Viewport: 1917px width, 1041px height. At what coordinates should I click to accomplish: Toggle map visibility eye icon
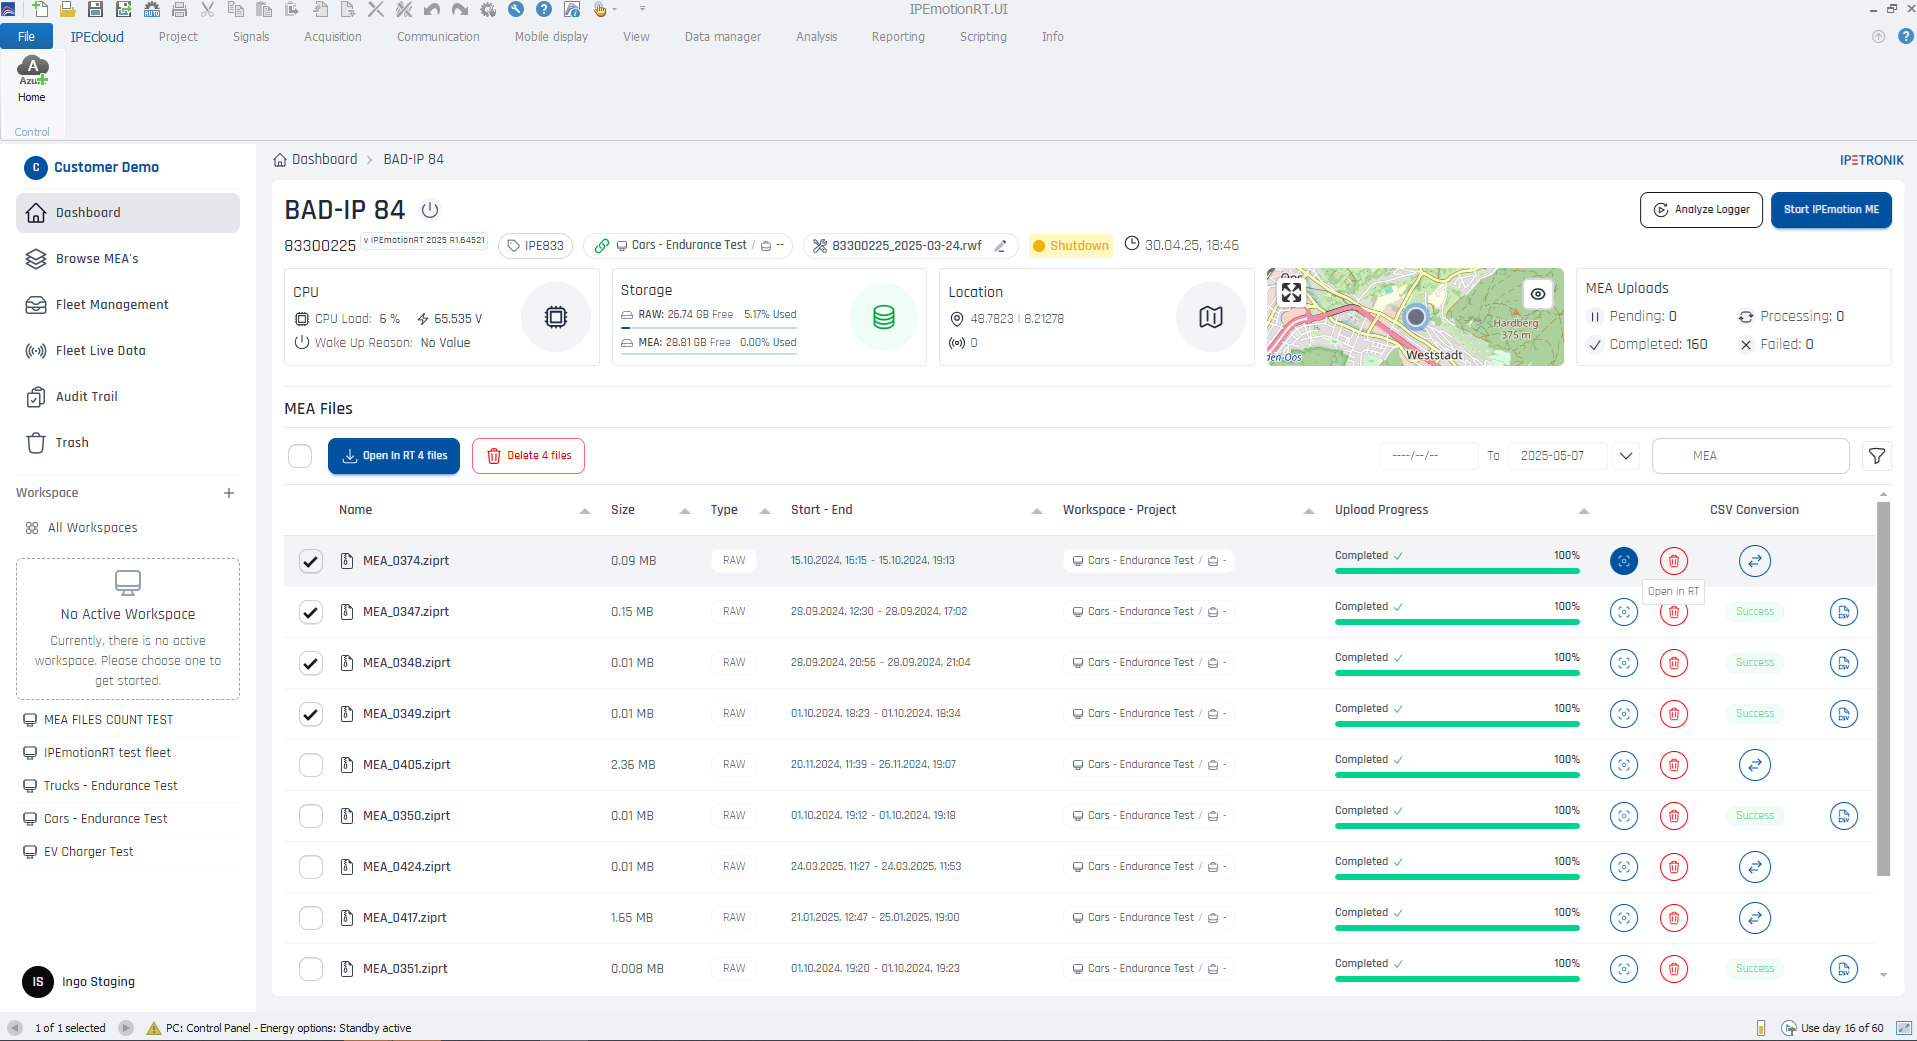1538,294
